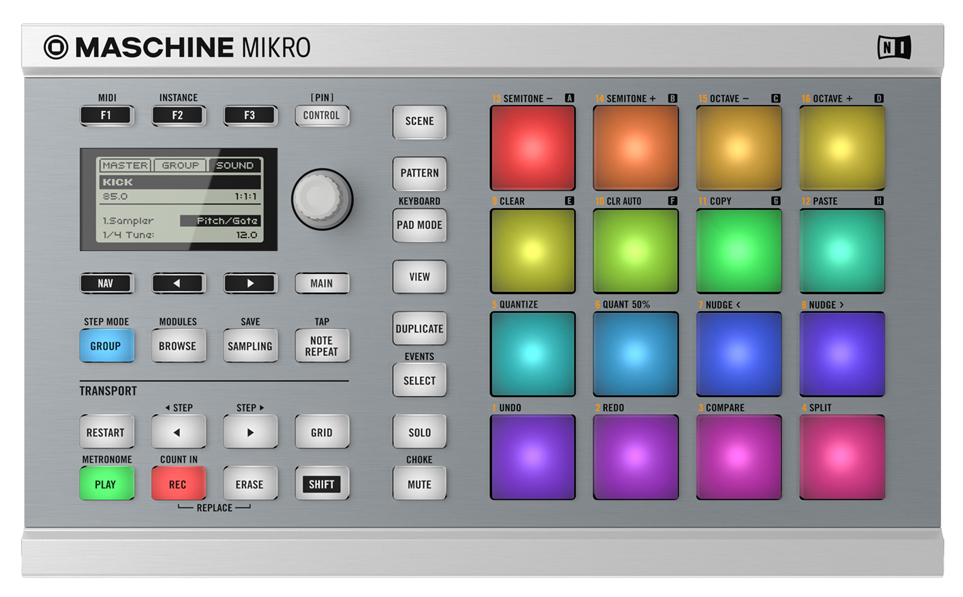This screenshot has width=963, height=597.
Task: Toggle the blue GROUP button
Action: [x=106, y=346]
